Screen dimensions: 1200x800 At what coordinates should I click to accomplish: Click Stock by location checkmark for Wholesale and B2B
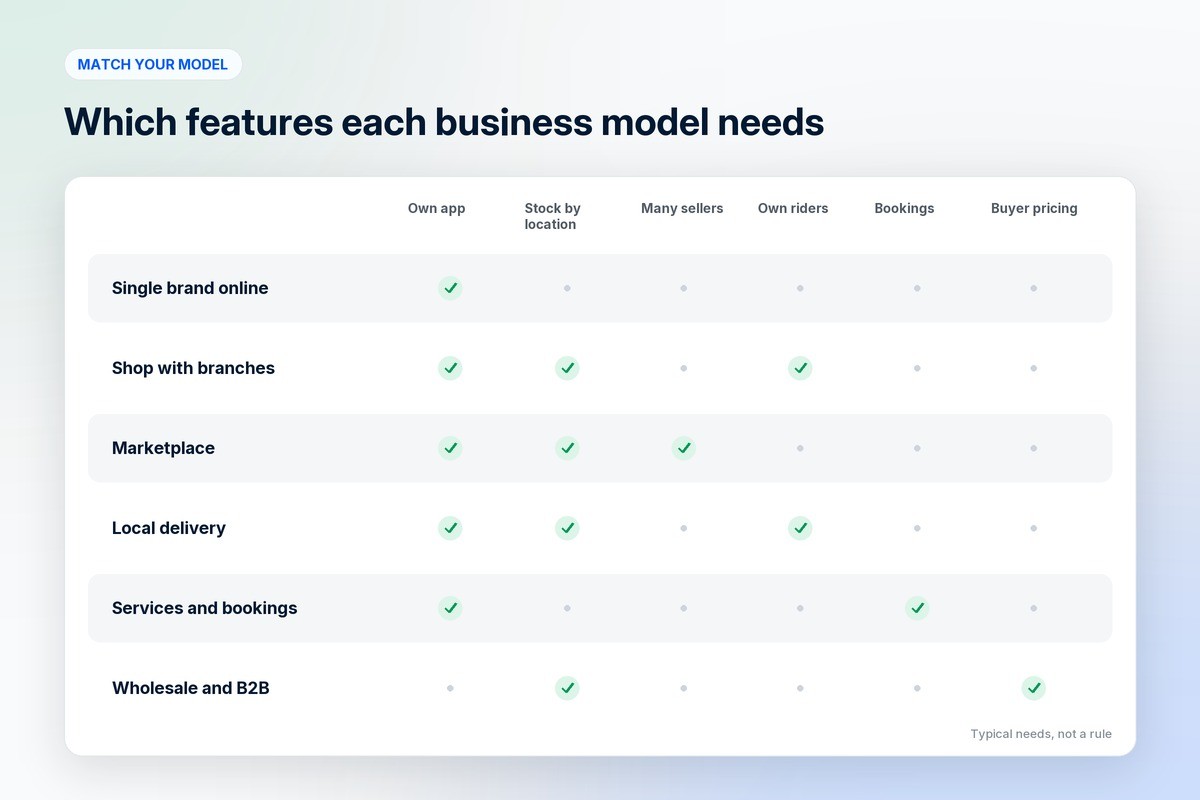(567, 688)
